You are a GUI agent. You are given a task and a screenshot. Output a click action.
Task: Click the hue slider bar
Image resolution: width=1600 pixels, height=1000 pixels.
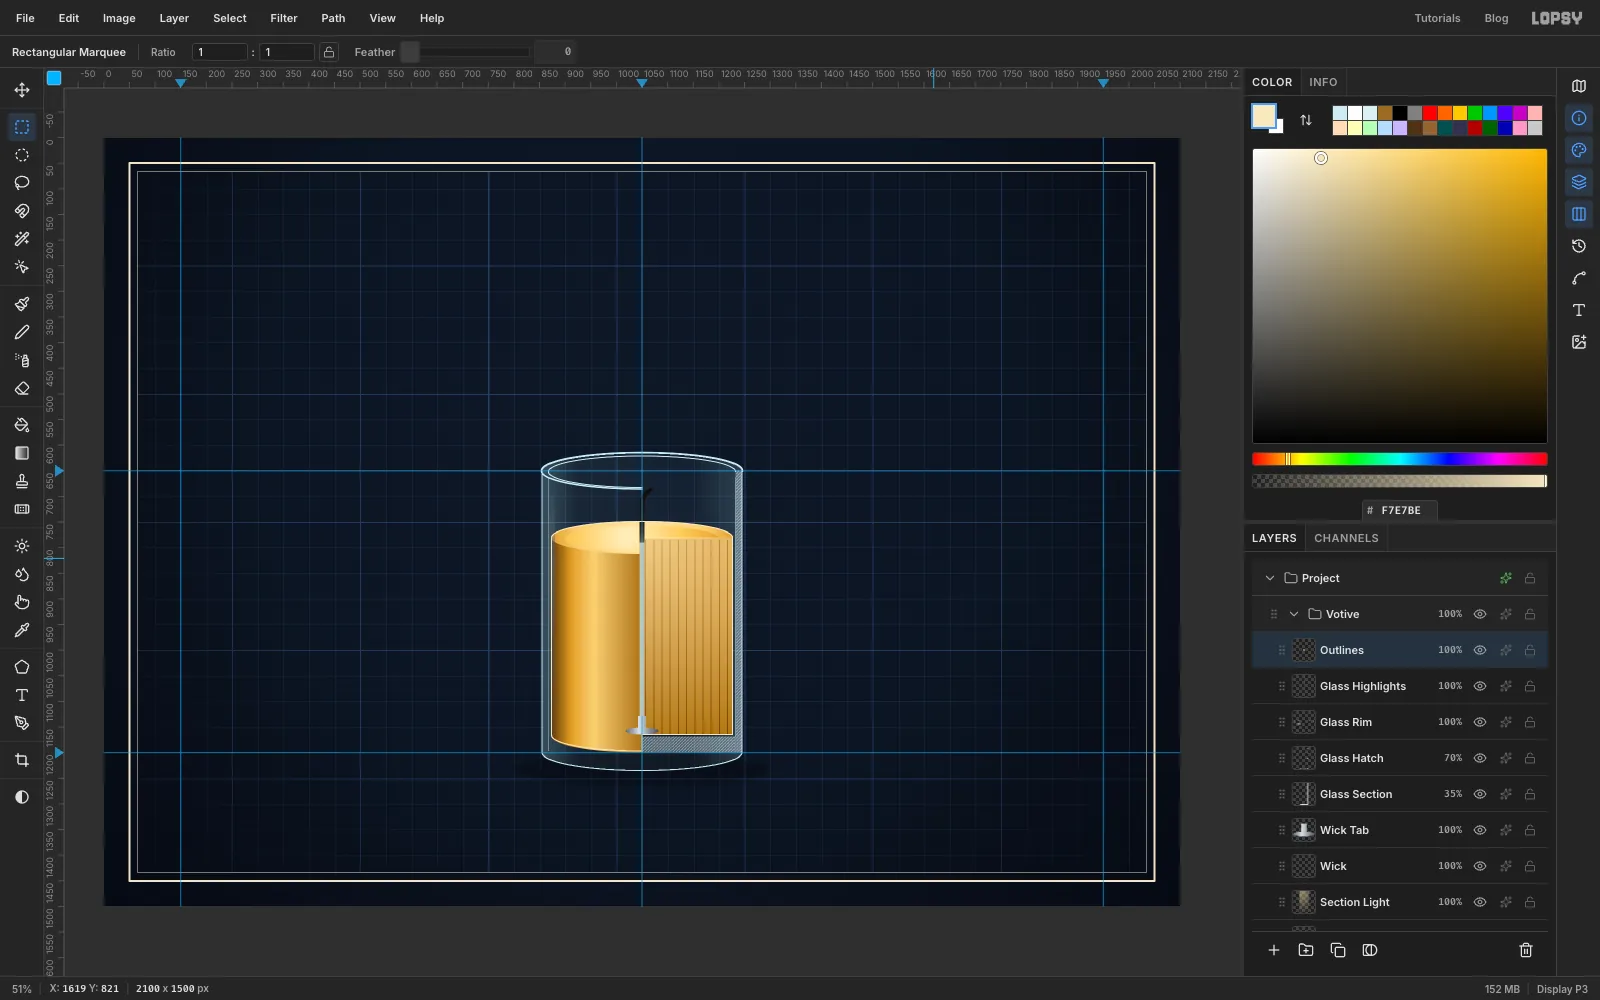1400,459
